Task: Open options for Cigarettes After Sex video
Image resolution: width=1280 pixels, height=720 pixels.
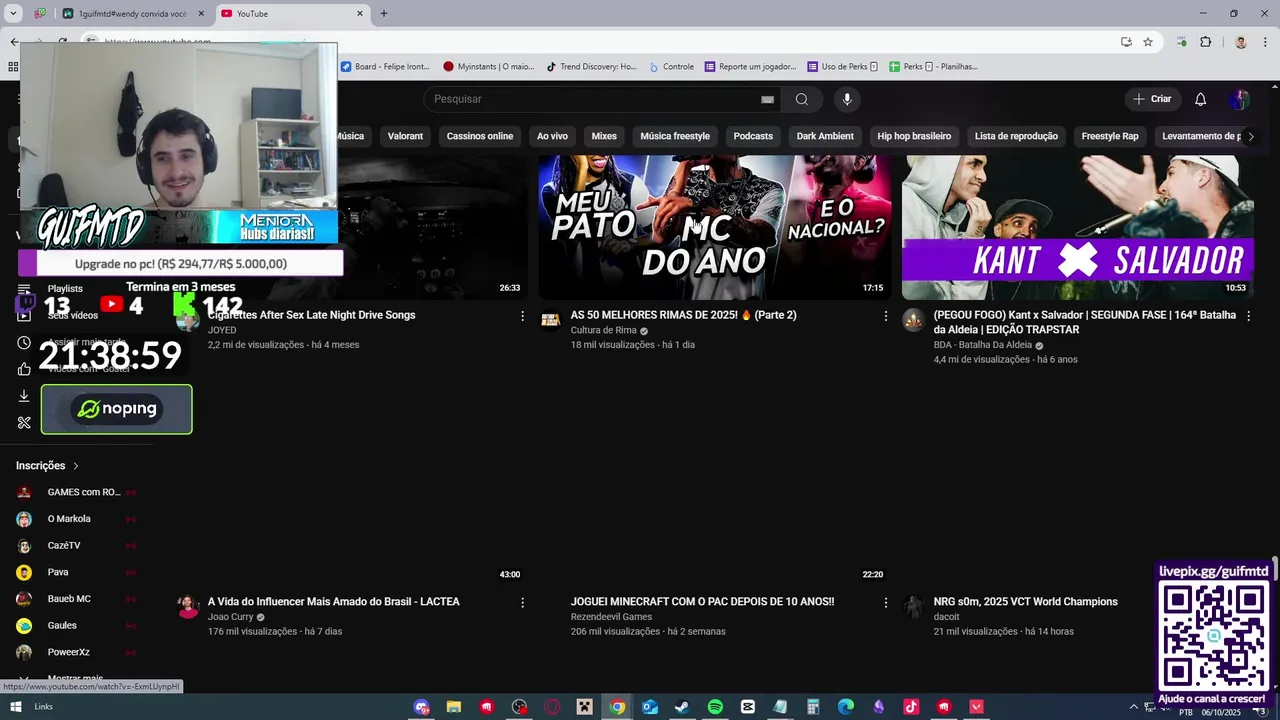Action: pyautogui.click(x=522, y=316)
